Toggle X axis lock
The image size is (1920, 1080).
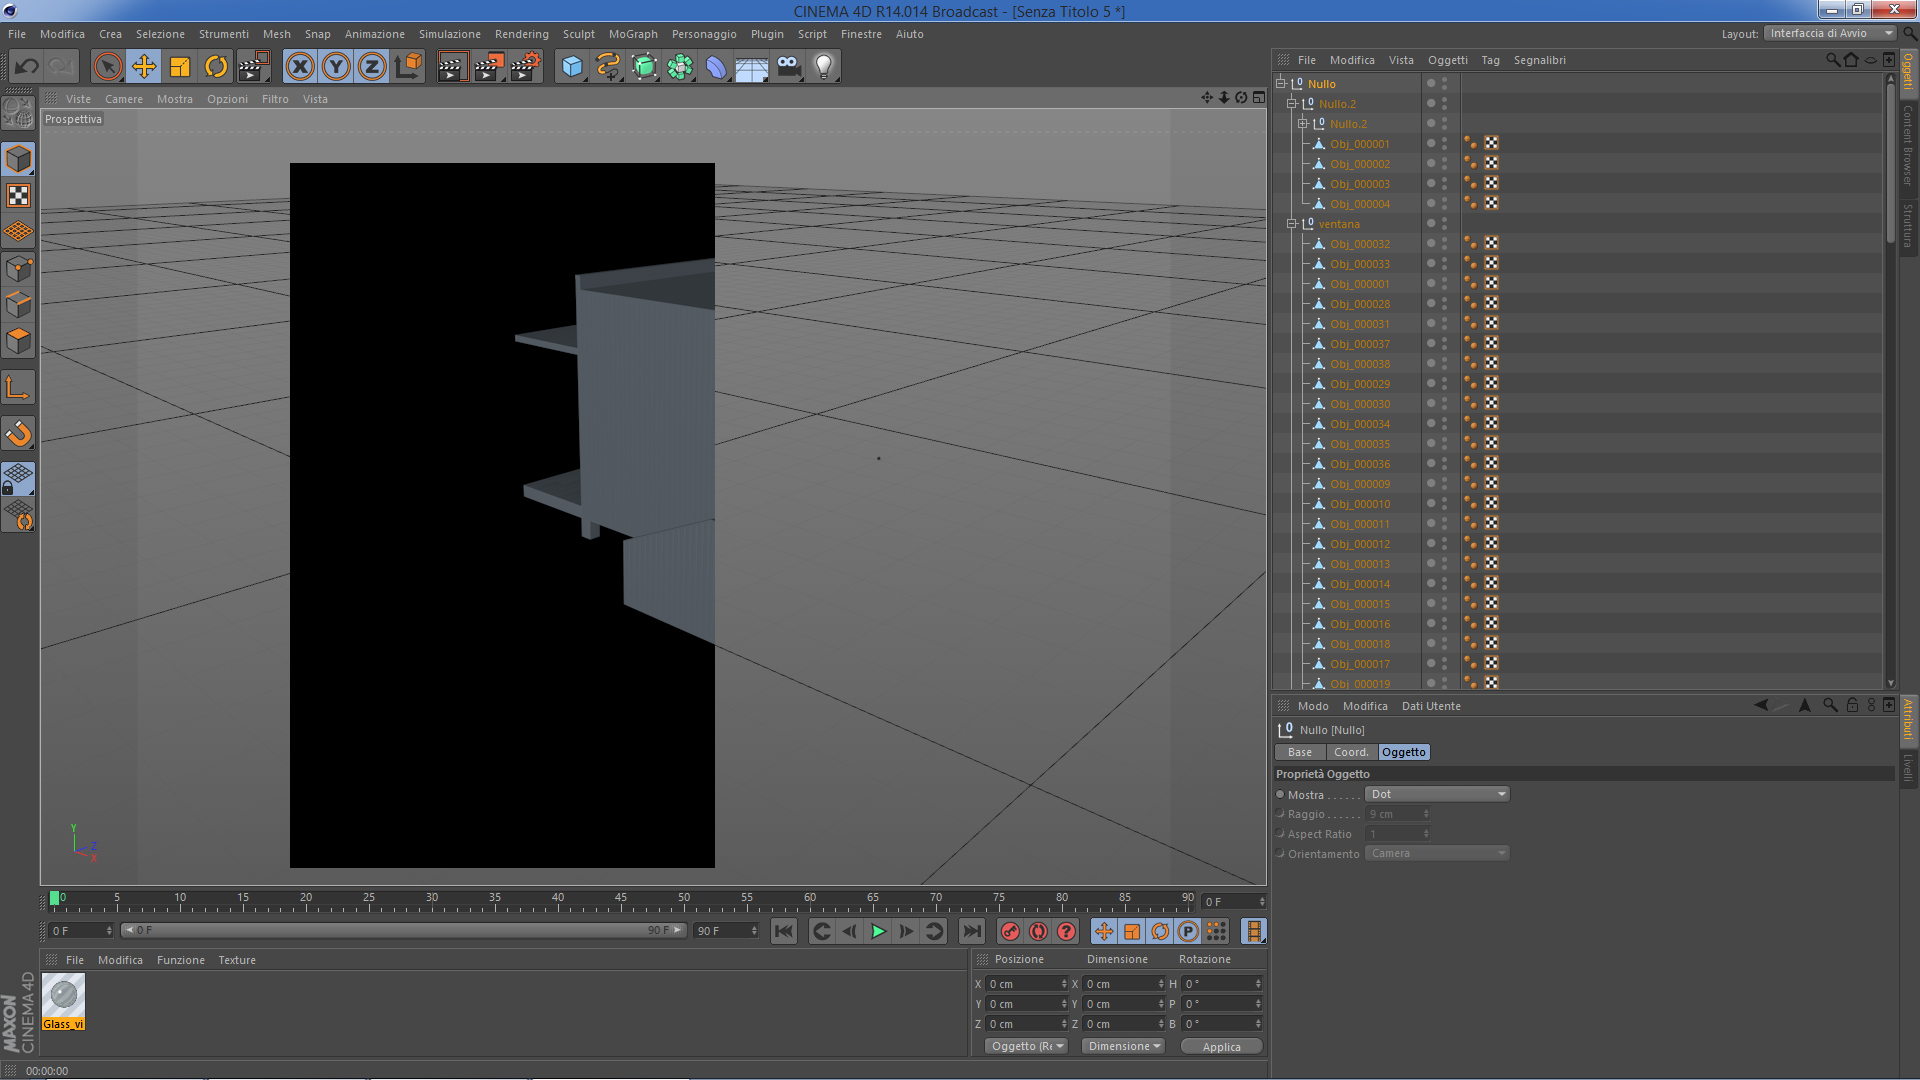coord(300,67)
